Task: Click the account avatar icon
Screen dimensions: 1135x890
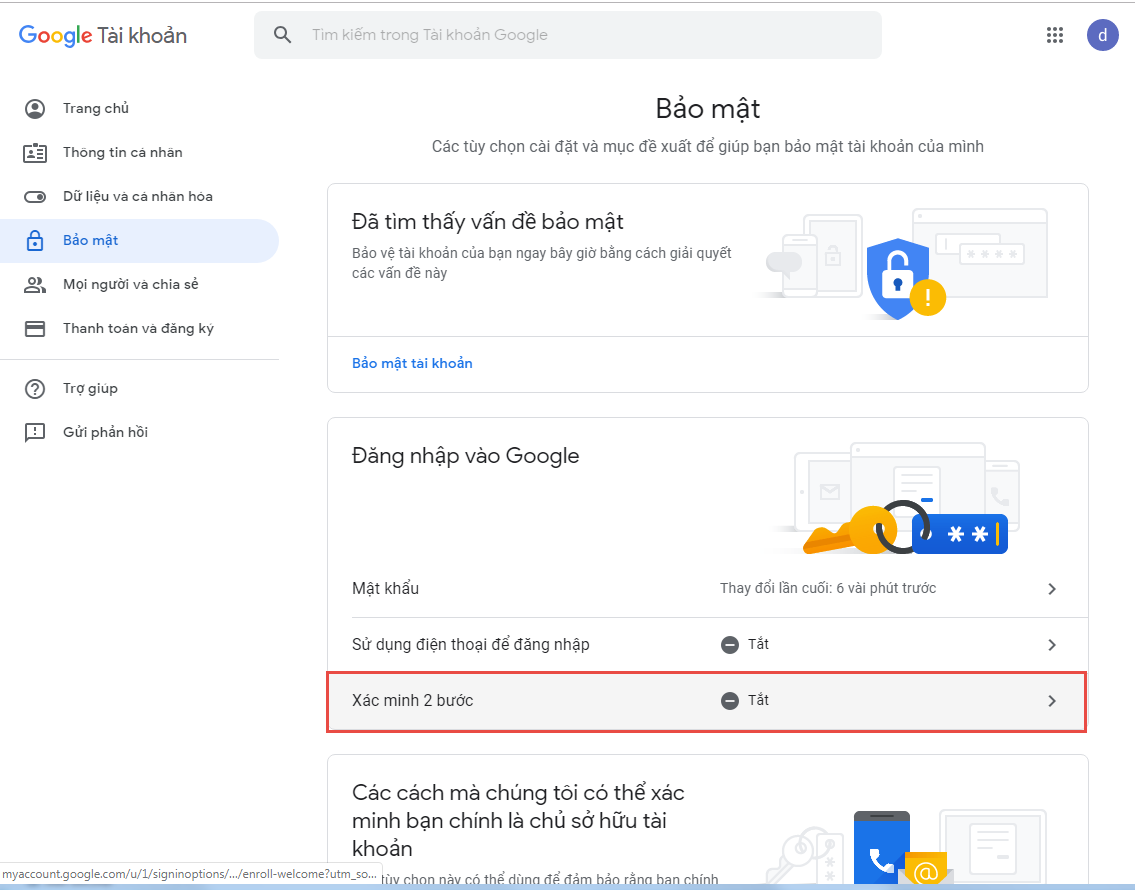Action: (1102, 35)
